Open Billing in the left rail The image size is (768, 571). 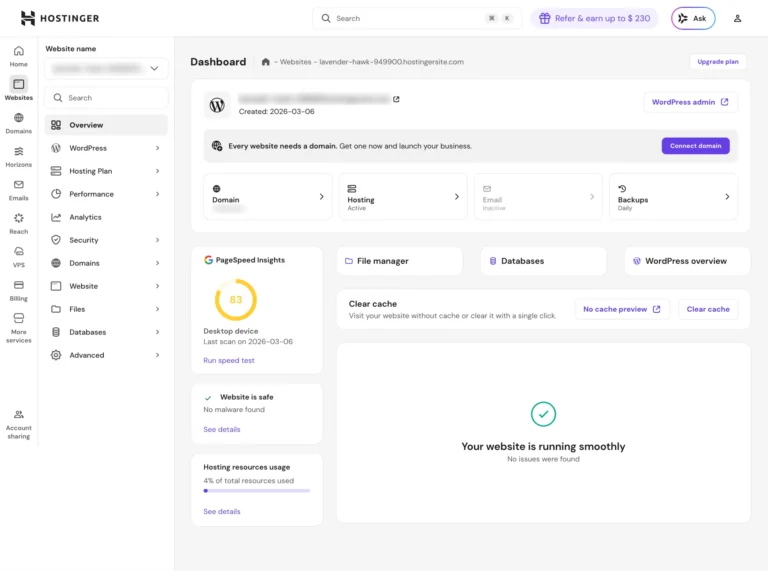[19, 291]
